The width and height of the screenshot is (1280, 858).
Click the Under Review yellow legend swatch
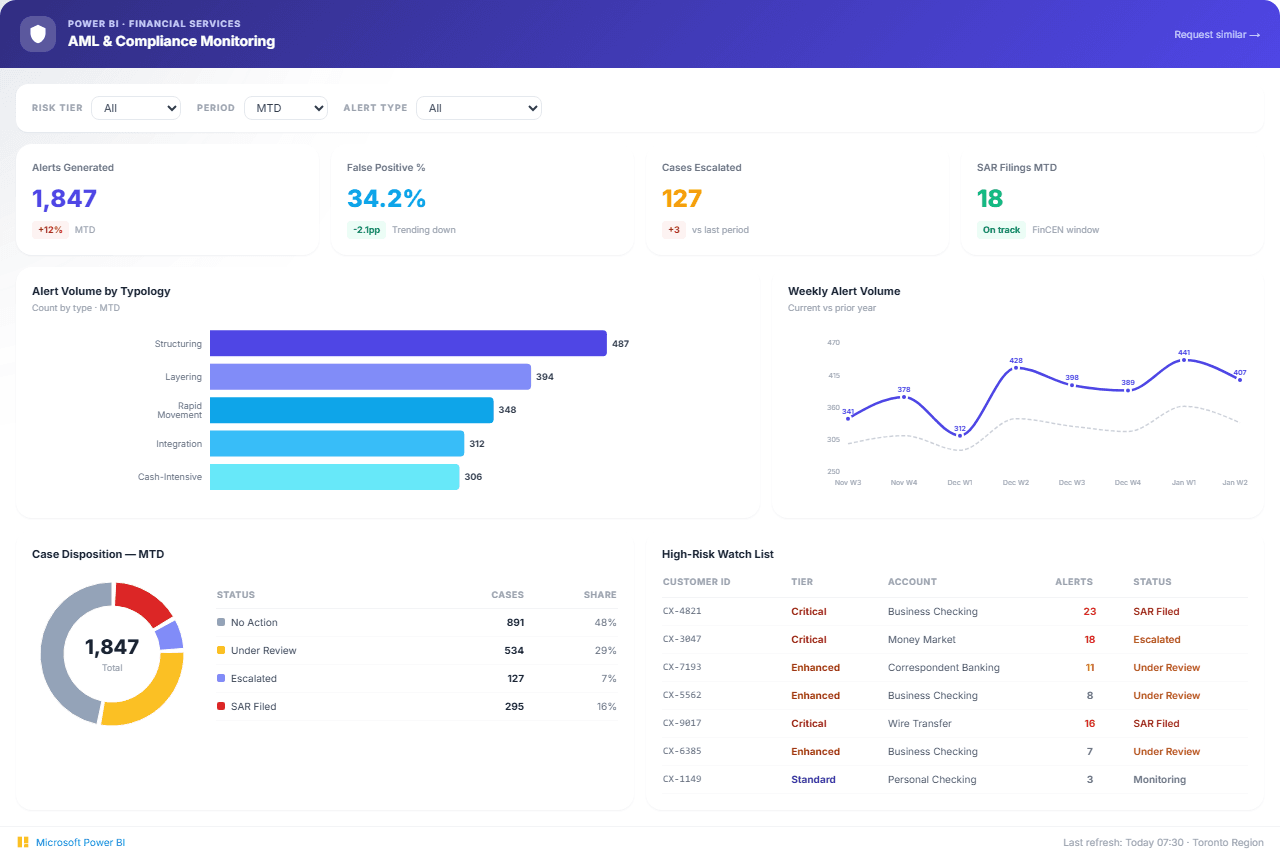click(221, 650)
